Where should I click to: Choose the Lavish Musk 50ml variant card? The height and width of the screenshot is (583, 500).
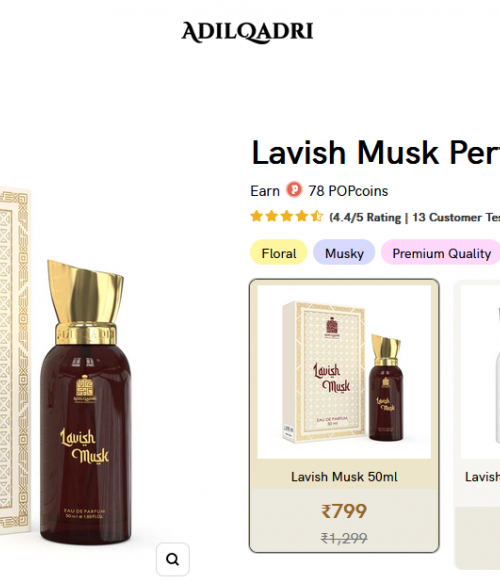(x=344, y=416)
